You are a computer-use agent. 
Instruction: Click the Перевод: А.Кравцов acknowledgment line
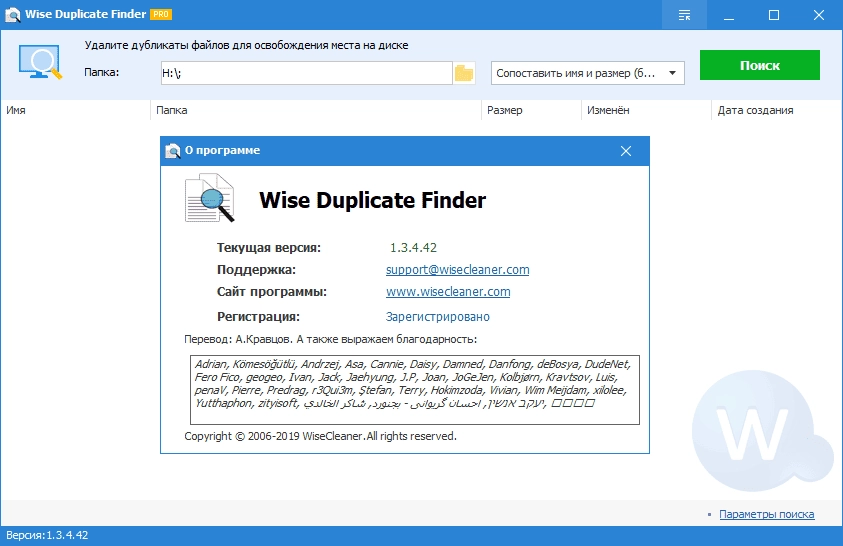pyautogui.click(x=331, y=340)
